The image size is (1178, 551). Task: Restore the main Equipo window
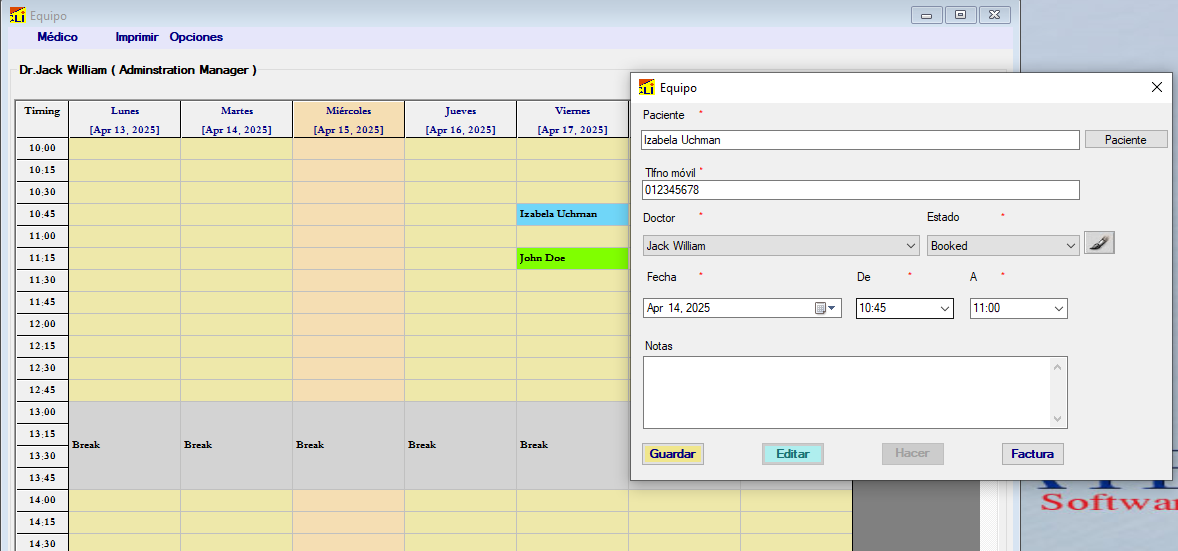[960, 15]
